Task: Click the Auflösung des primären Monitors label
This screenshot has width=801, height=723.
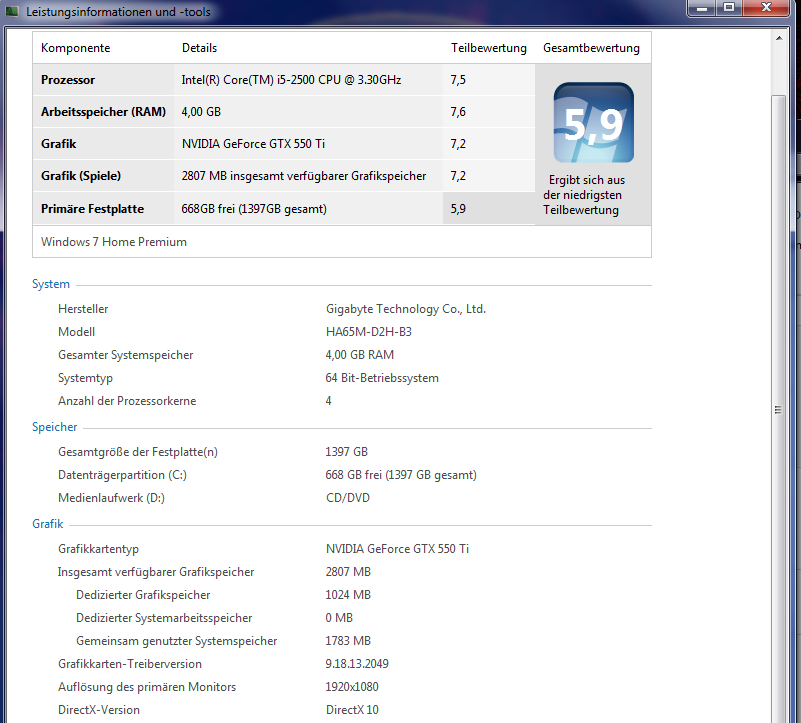Action: coord(147,687)
